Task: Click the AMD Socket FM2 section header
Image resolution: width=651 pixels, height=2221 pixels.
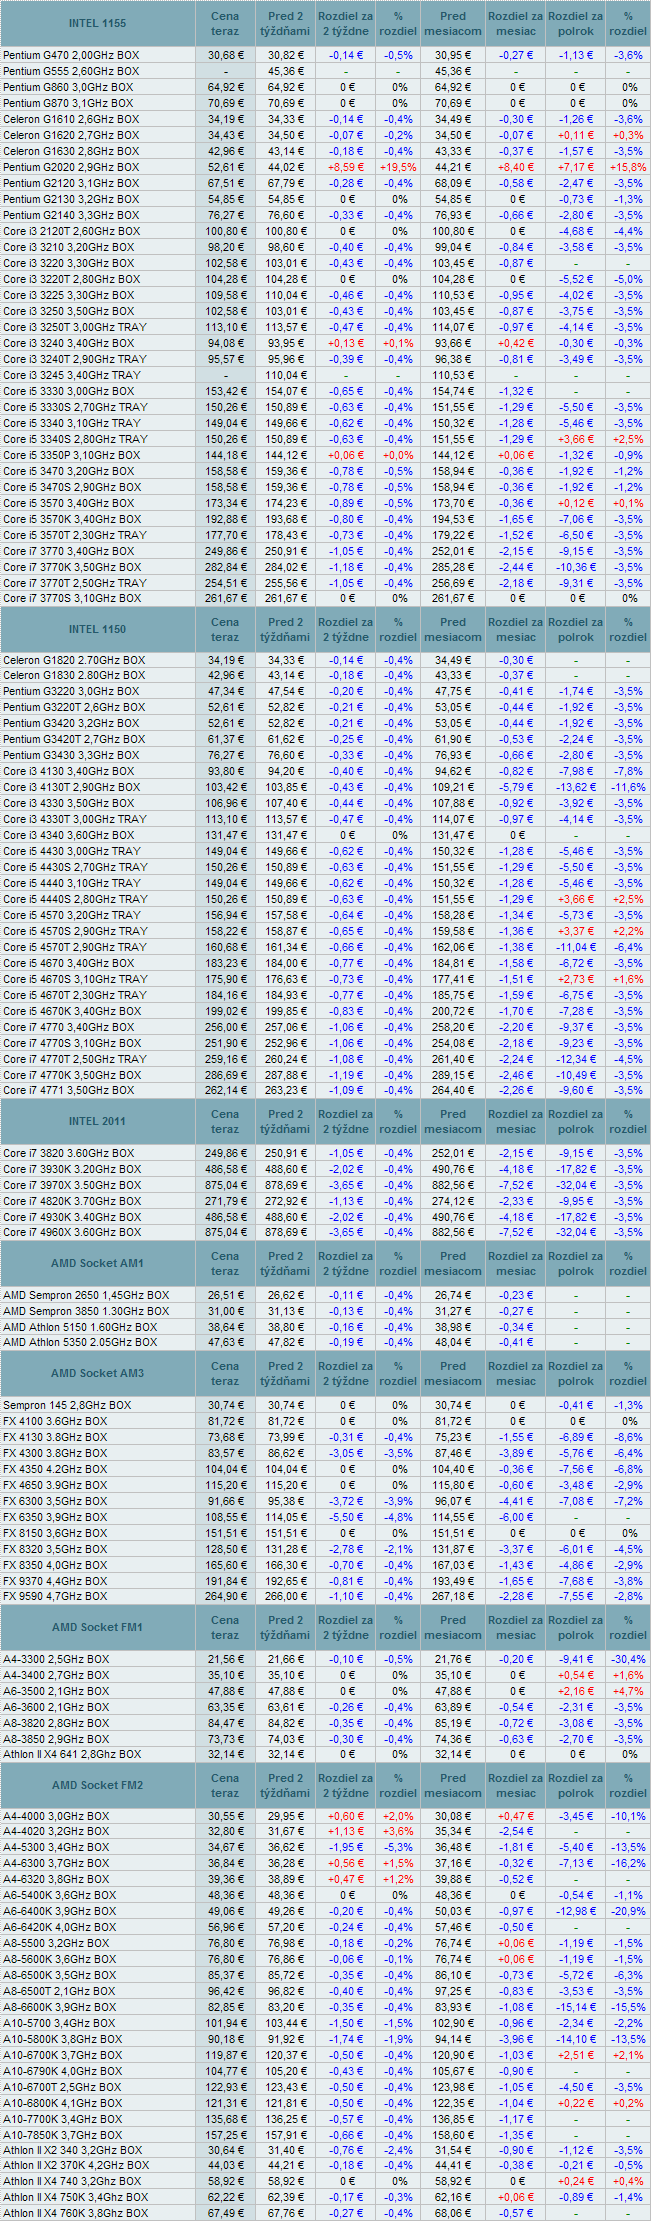Action: click(x=97, y=1785)
